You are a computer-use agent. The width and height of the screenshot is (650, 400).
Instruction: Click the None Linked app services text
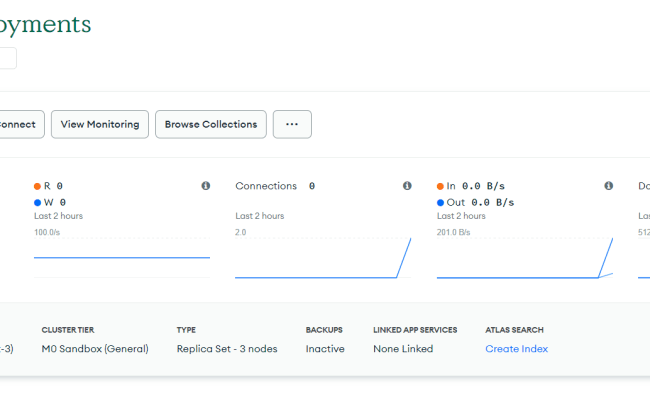pyautogui.click(x=403, y=349)
